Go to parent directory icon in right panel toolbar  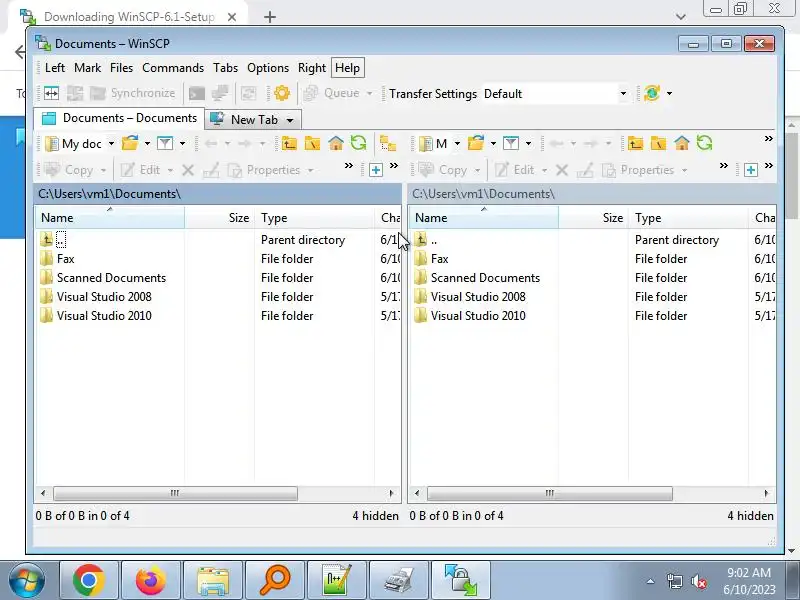[x=635, y=143]
